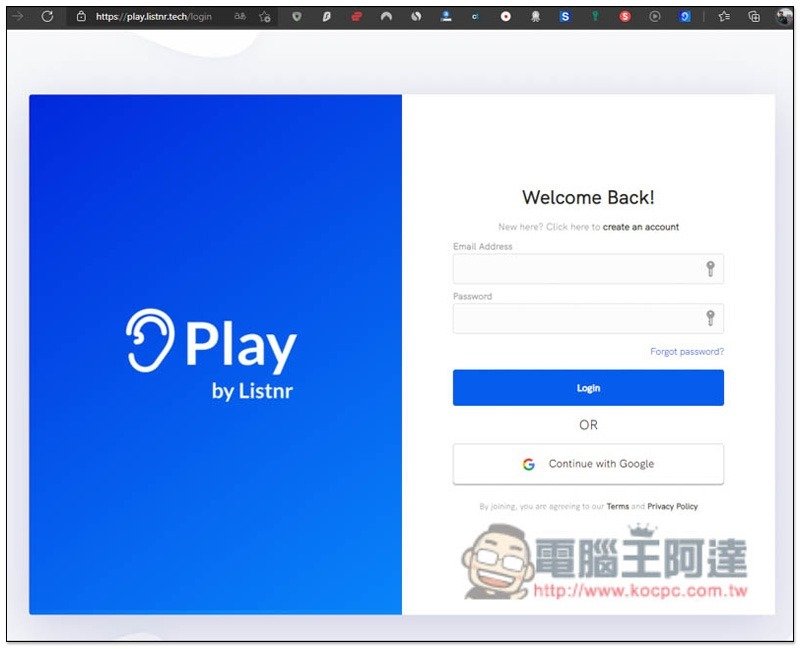
Task: Open the small blue 'ci' extension
Action: coord(476,17)
